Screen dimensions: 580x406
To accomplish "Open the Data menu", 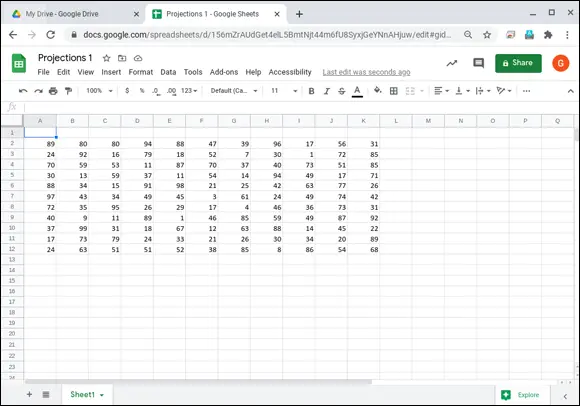I will click(168, 72).
